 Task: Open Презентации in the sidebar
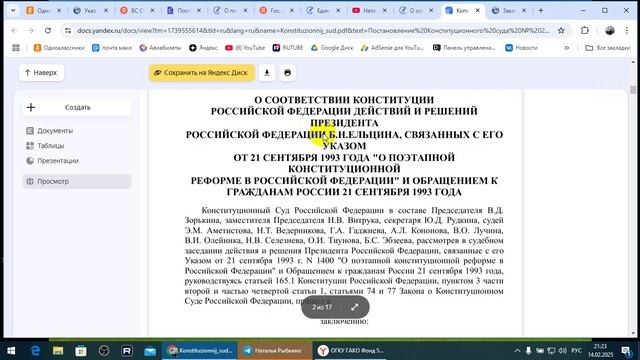click(77, 161)
